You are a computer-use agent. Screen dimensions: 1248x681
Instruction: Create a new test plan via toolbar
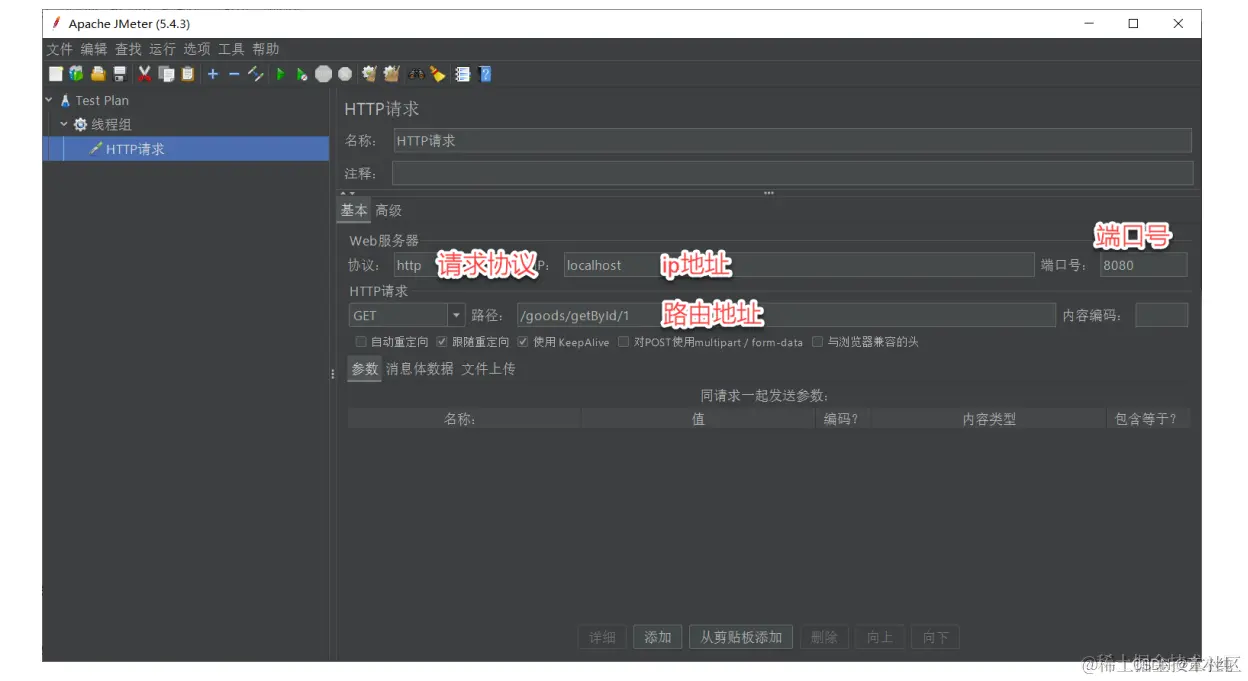pos(56,74)
